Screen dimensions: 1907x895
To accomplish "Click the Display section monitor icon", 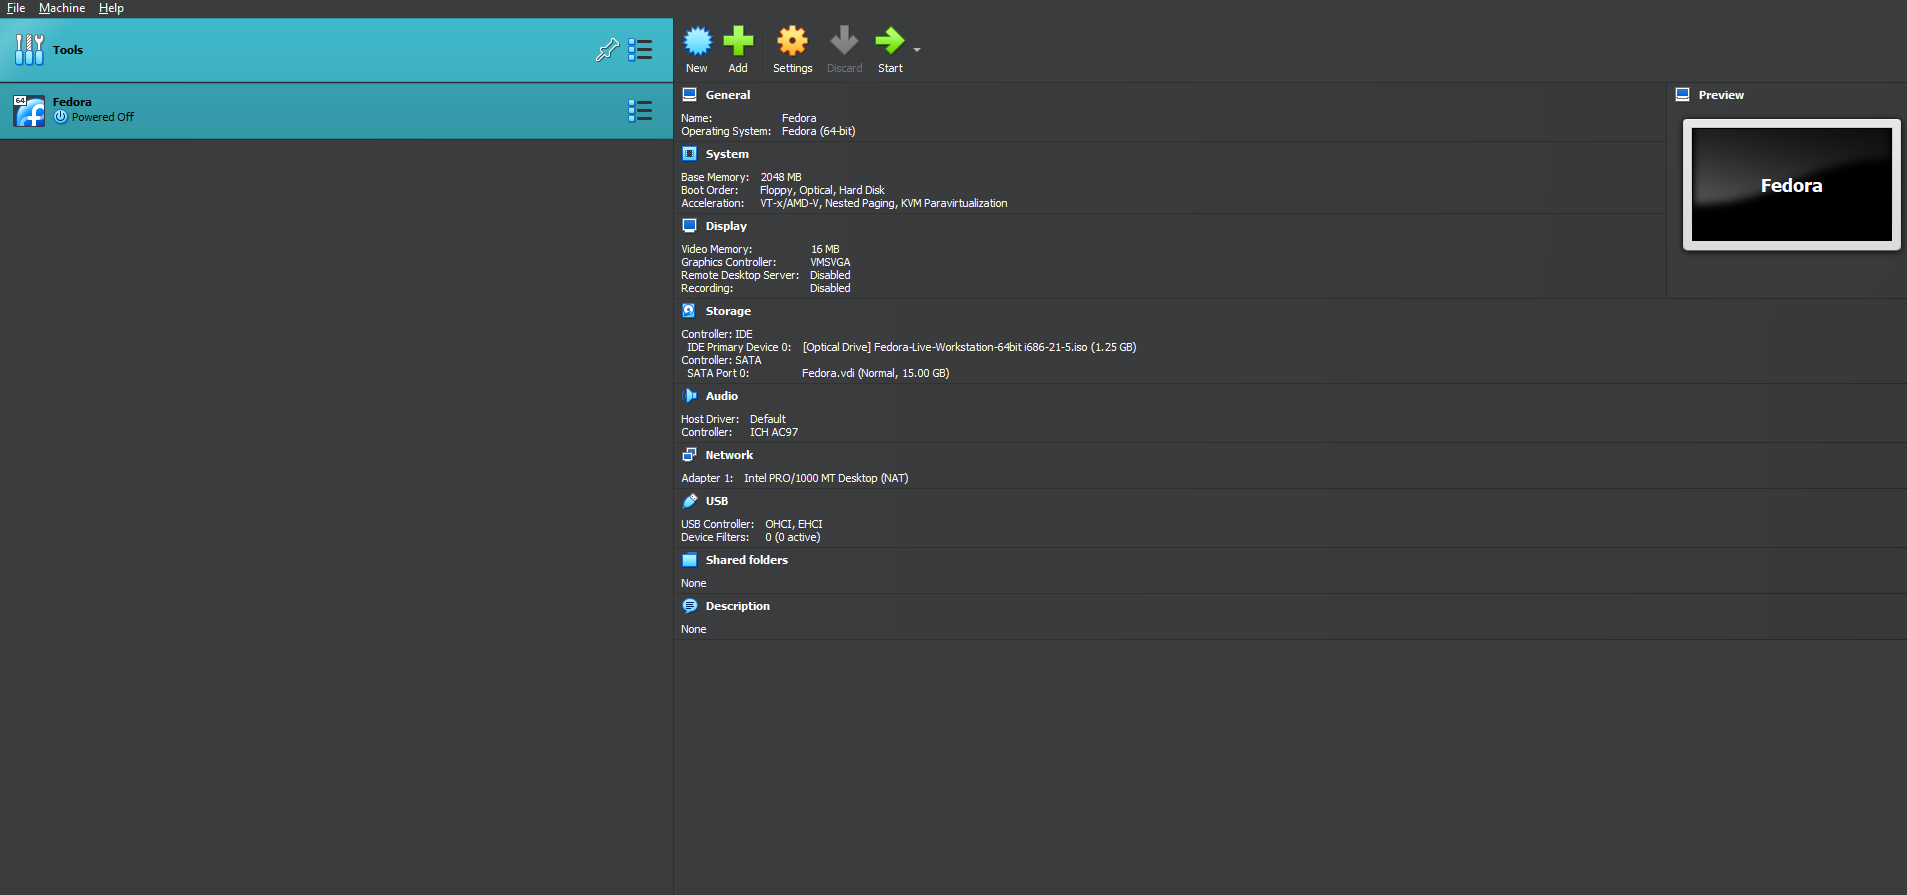I will click(x=689, y=226).
